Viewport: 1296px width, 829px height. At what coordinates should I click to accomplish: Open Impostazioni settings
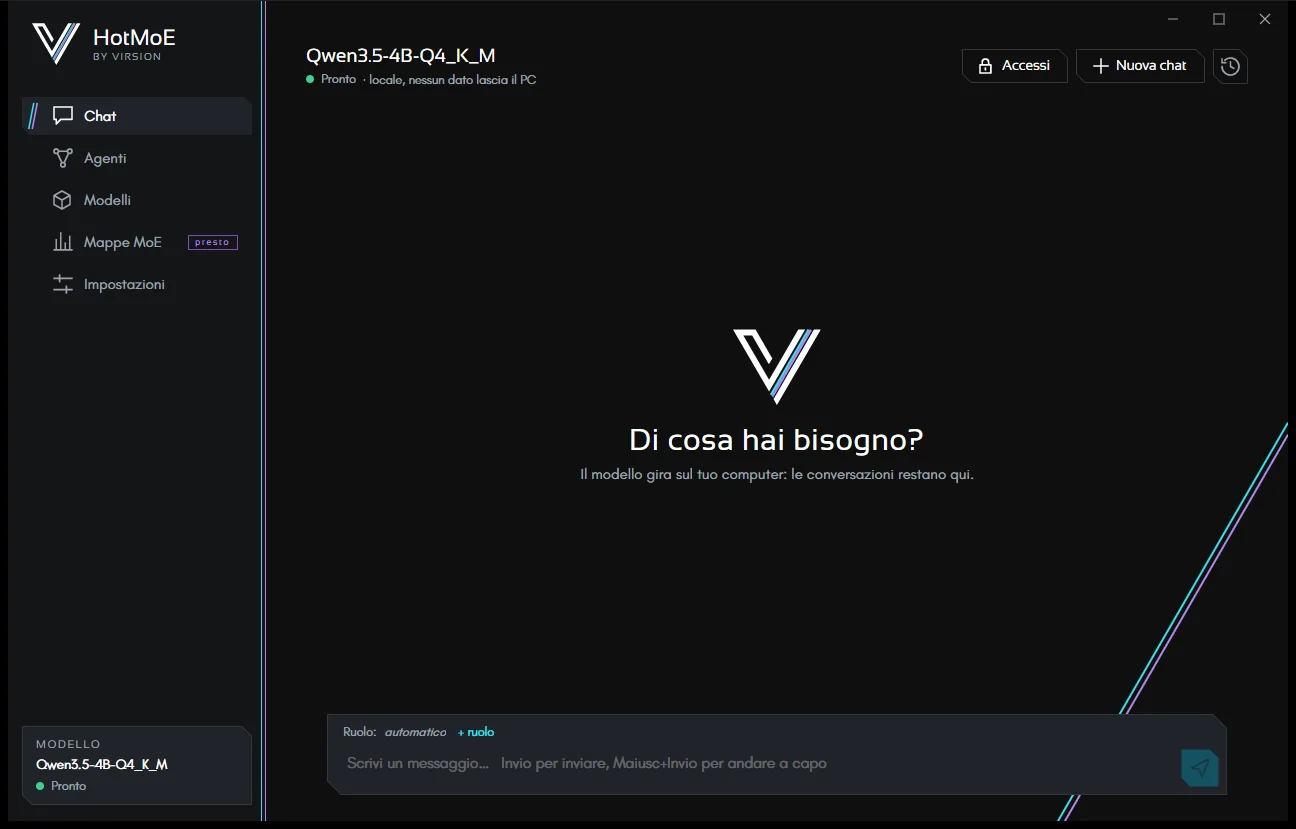137,284
